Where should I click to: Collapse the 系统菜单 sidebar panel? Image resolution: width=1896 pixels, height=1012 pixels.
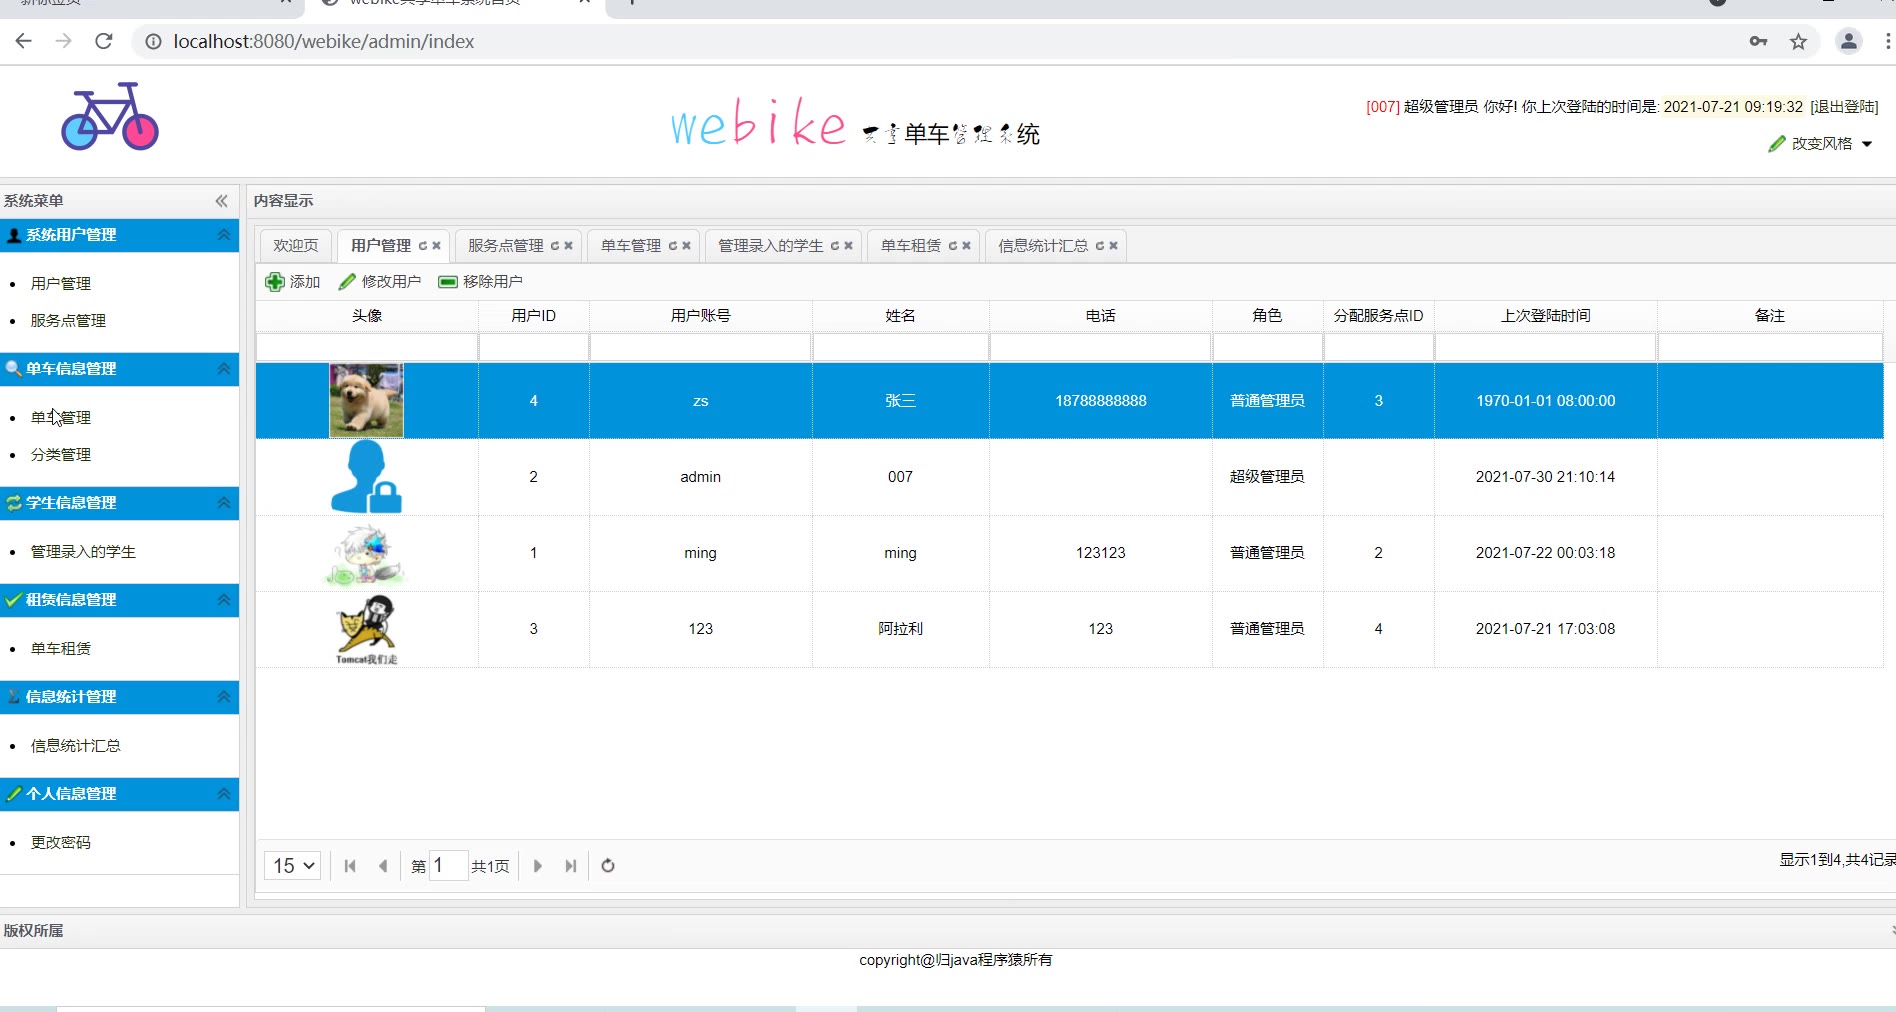221,201
